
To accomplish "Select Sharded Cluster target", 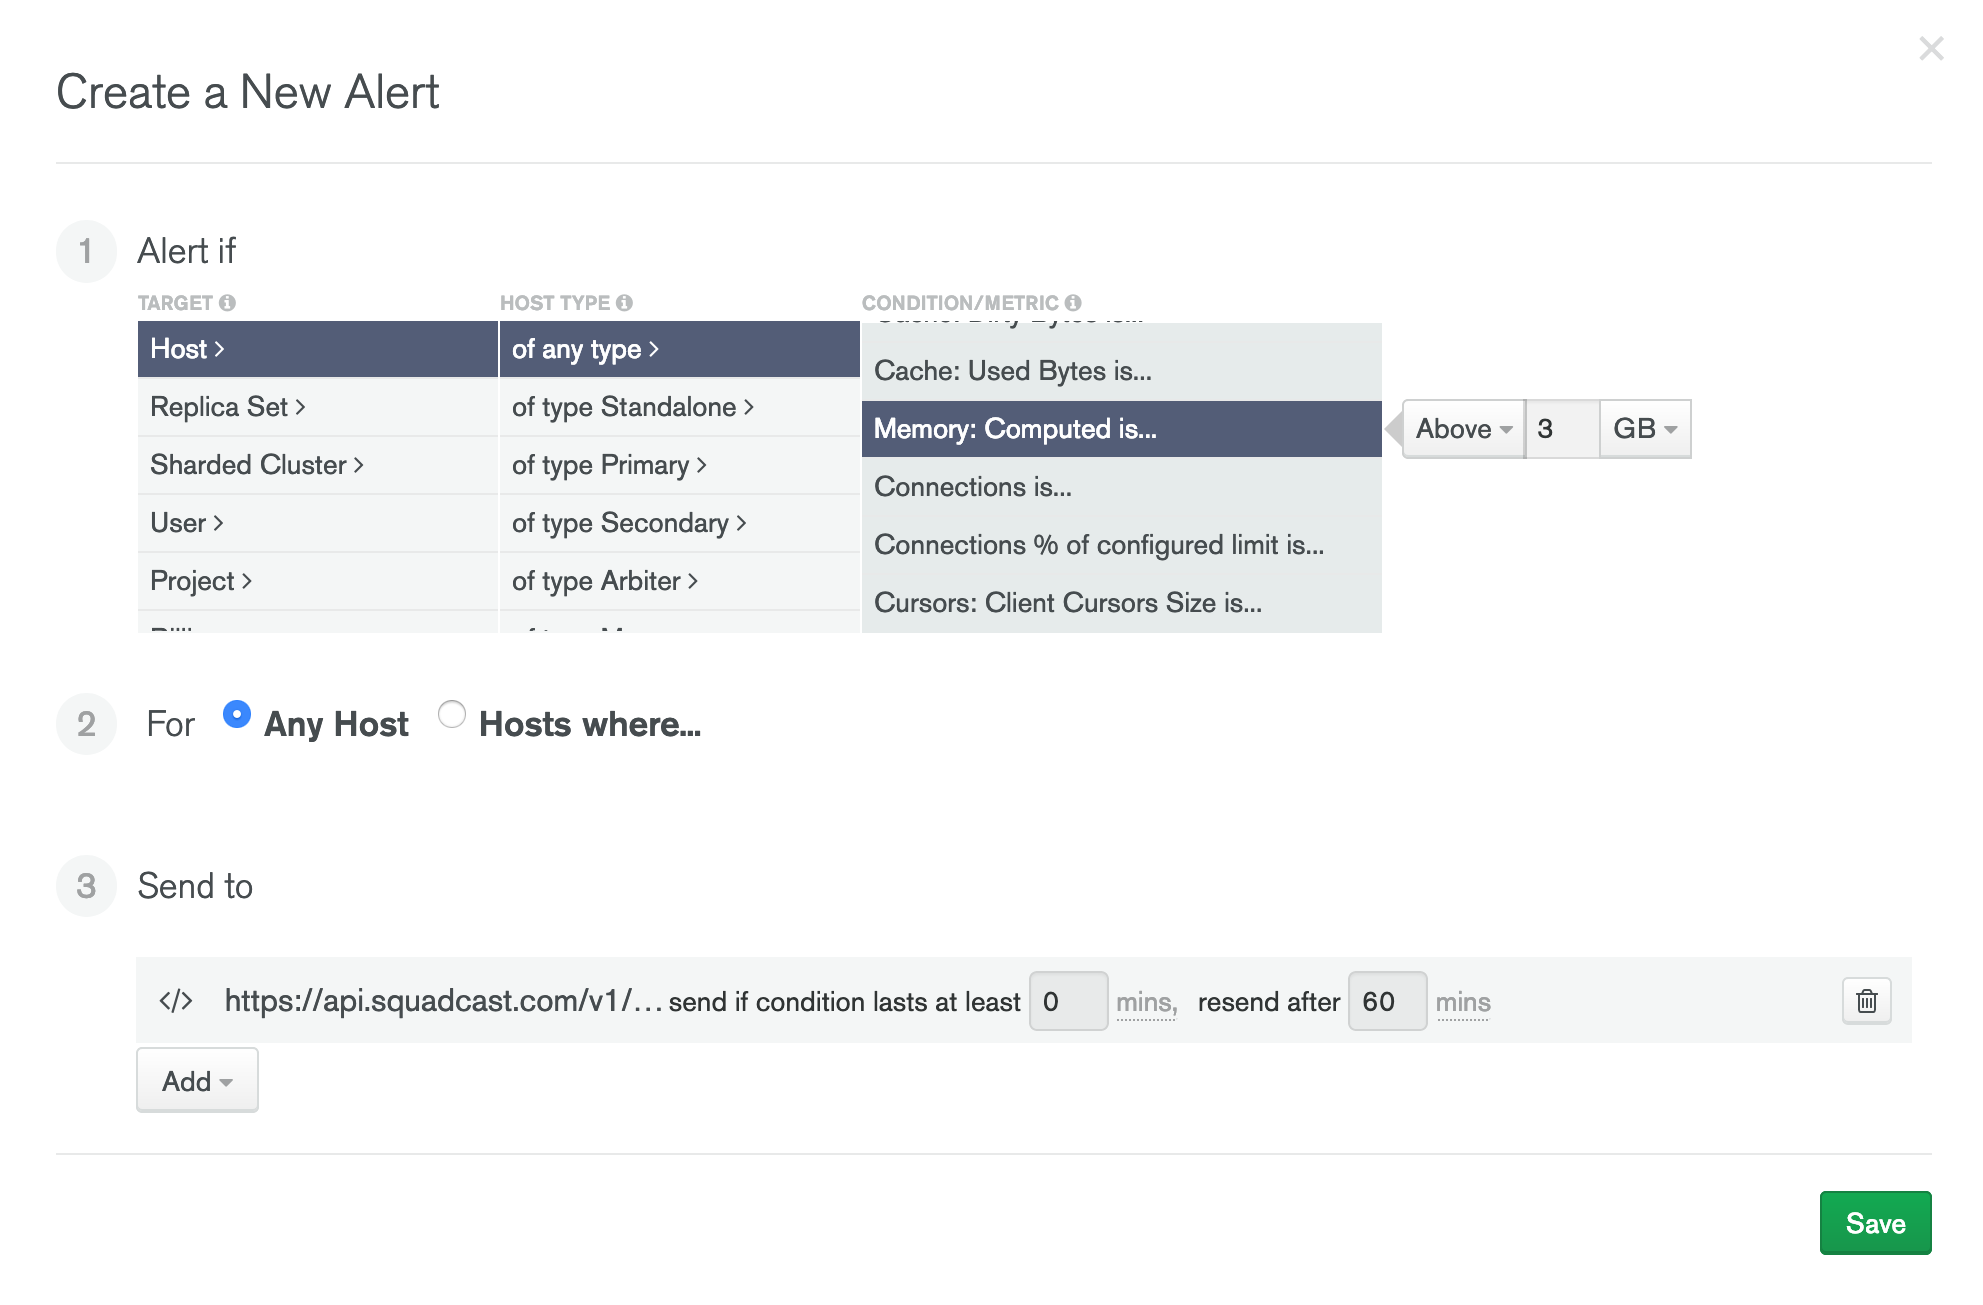I will (x=256, y=465).
